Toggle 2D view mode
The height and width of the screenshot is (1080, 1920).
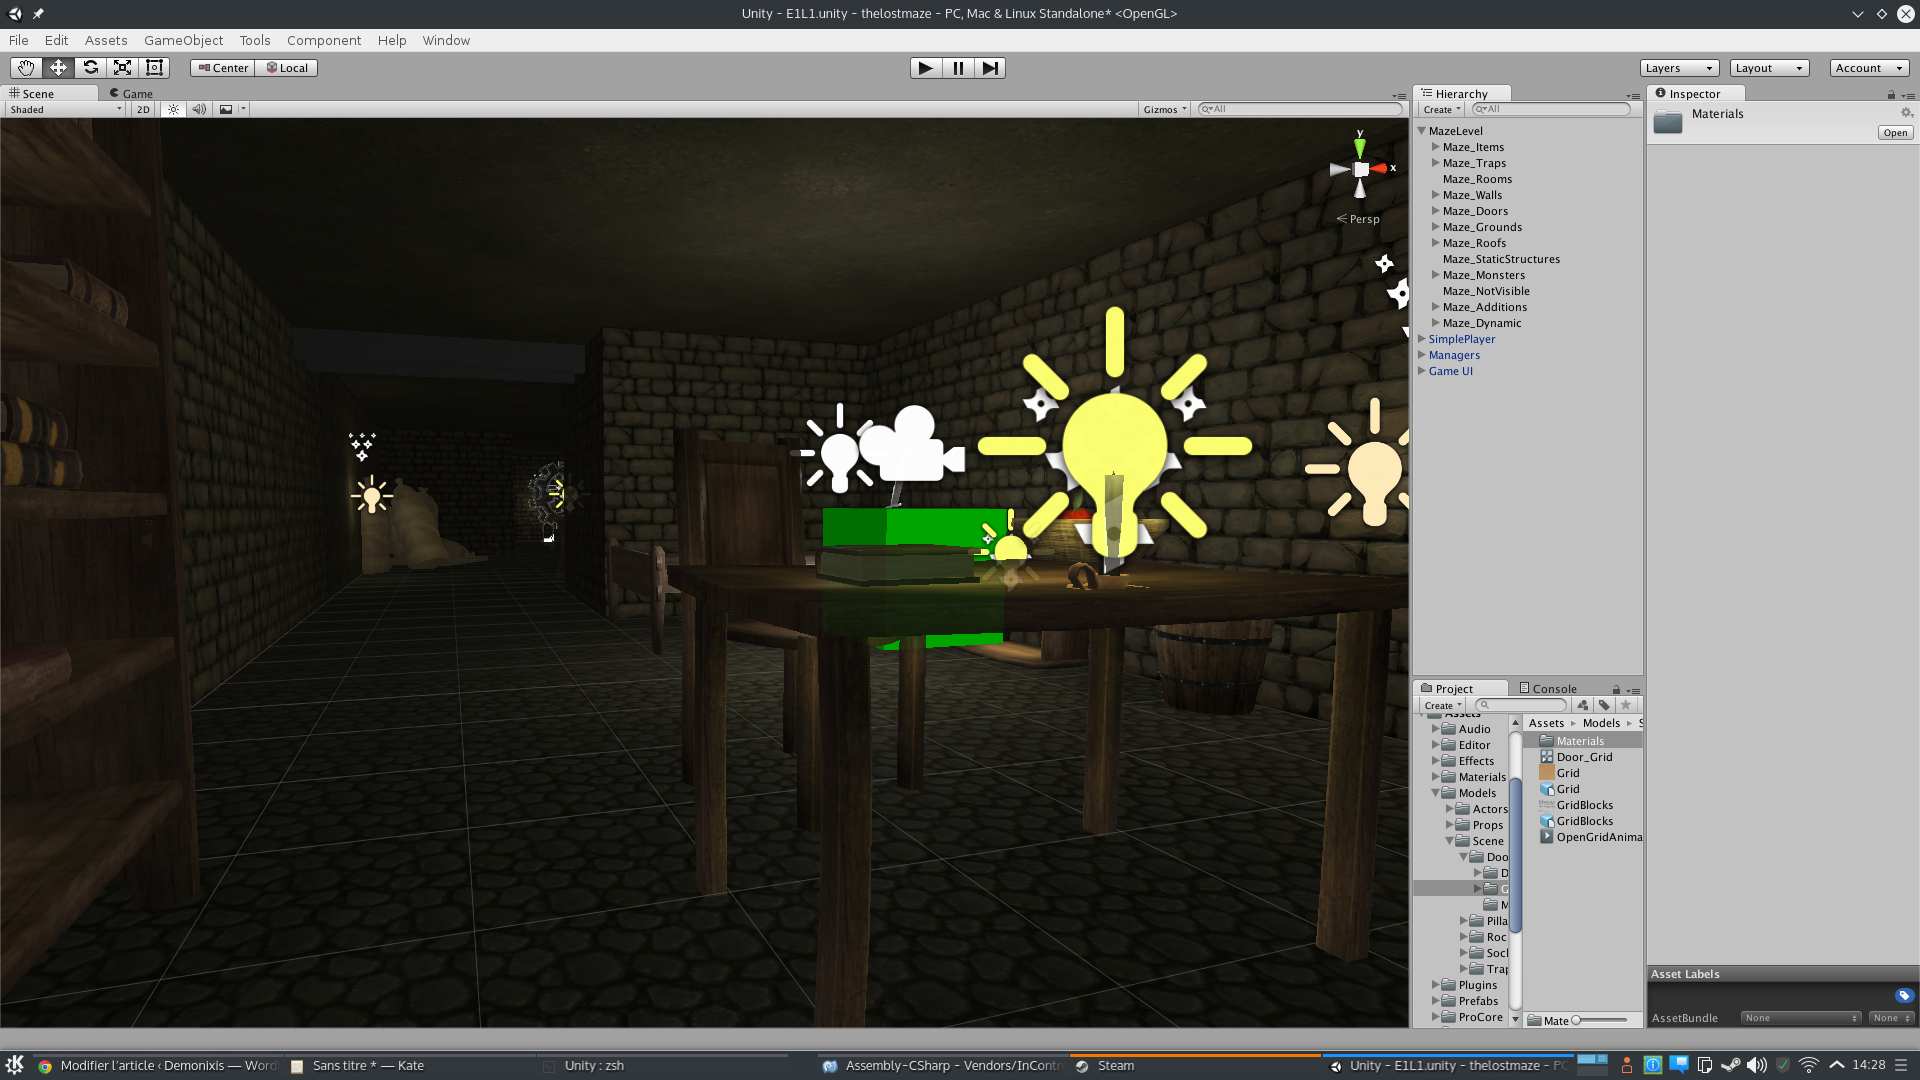141,109
